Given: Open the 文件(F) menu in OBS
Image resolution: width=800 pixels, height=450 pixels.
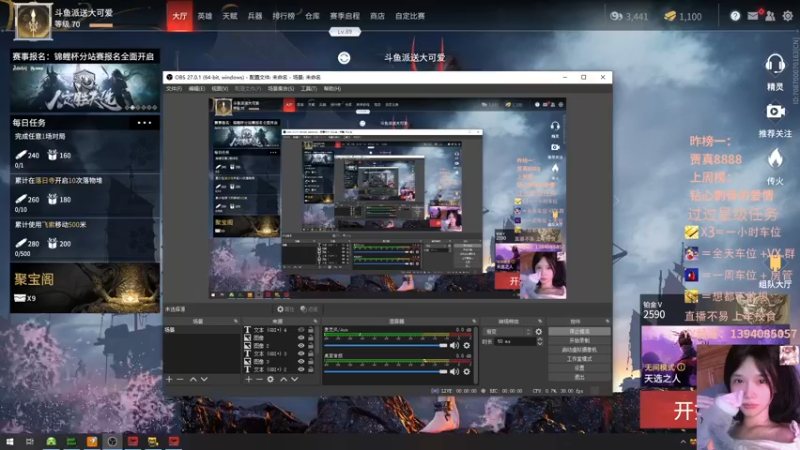Looking at the screenshot, I should coord(173,89).
